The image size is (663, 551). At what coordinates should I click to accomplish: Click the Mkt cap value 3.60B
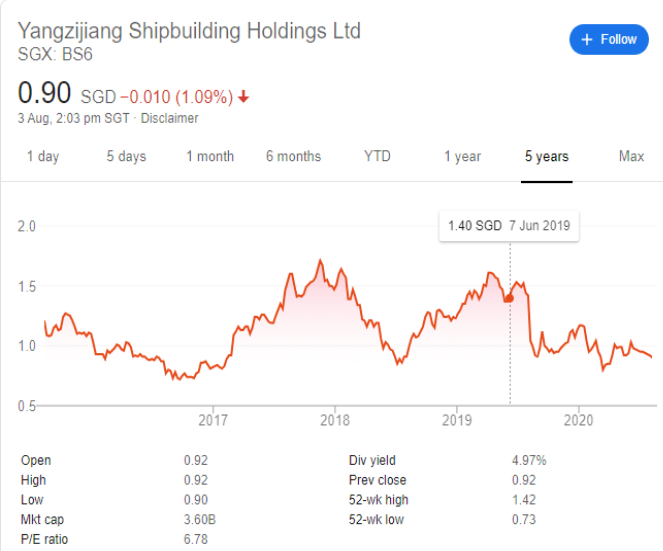tap(200, 520)
